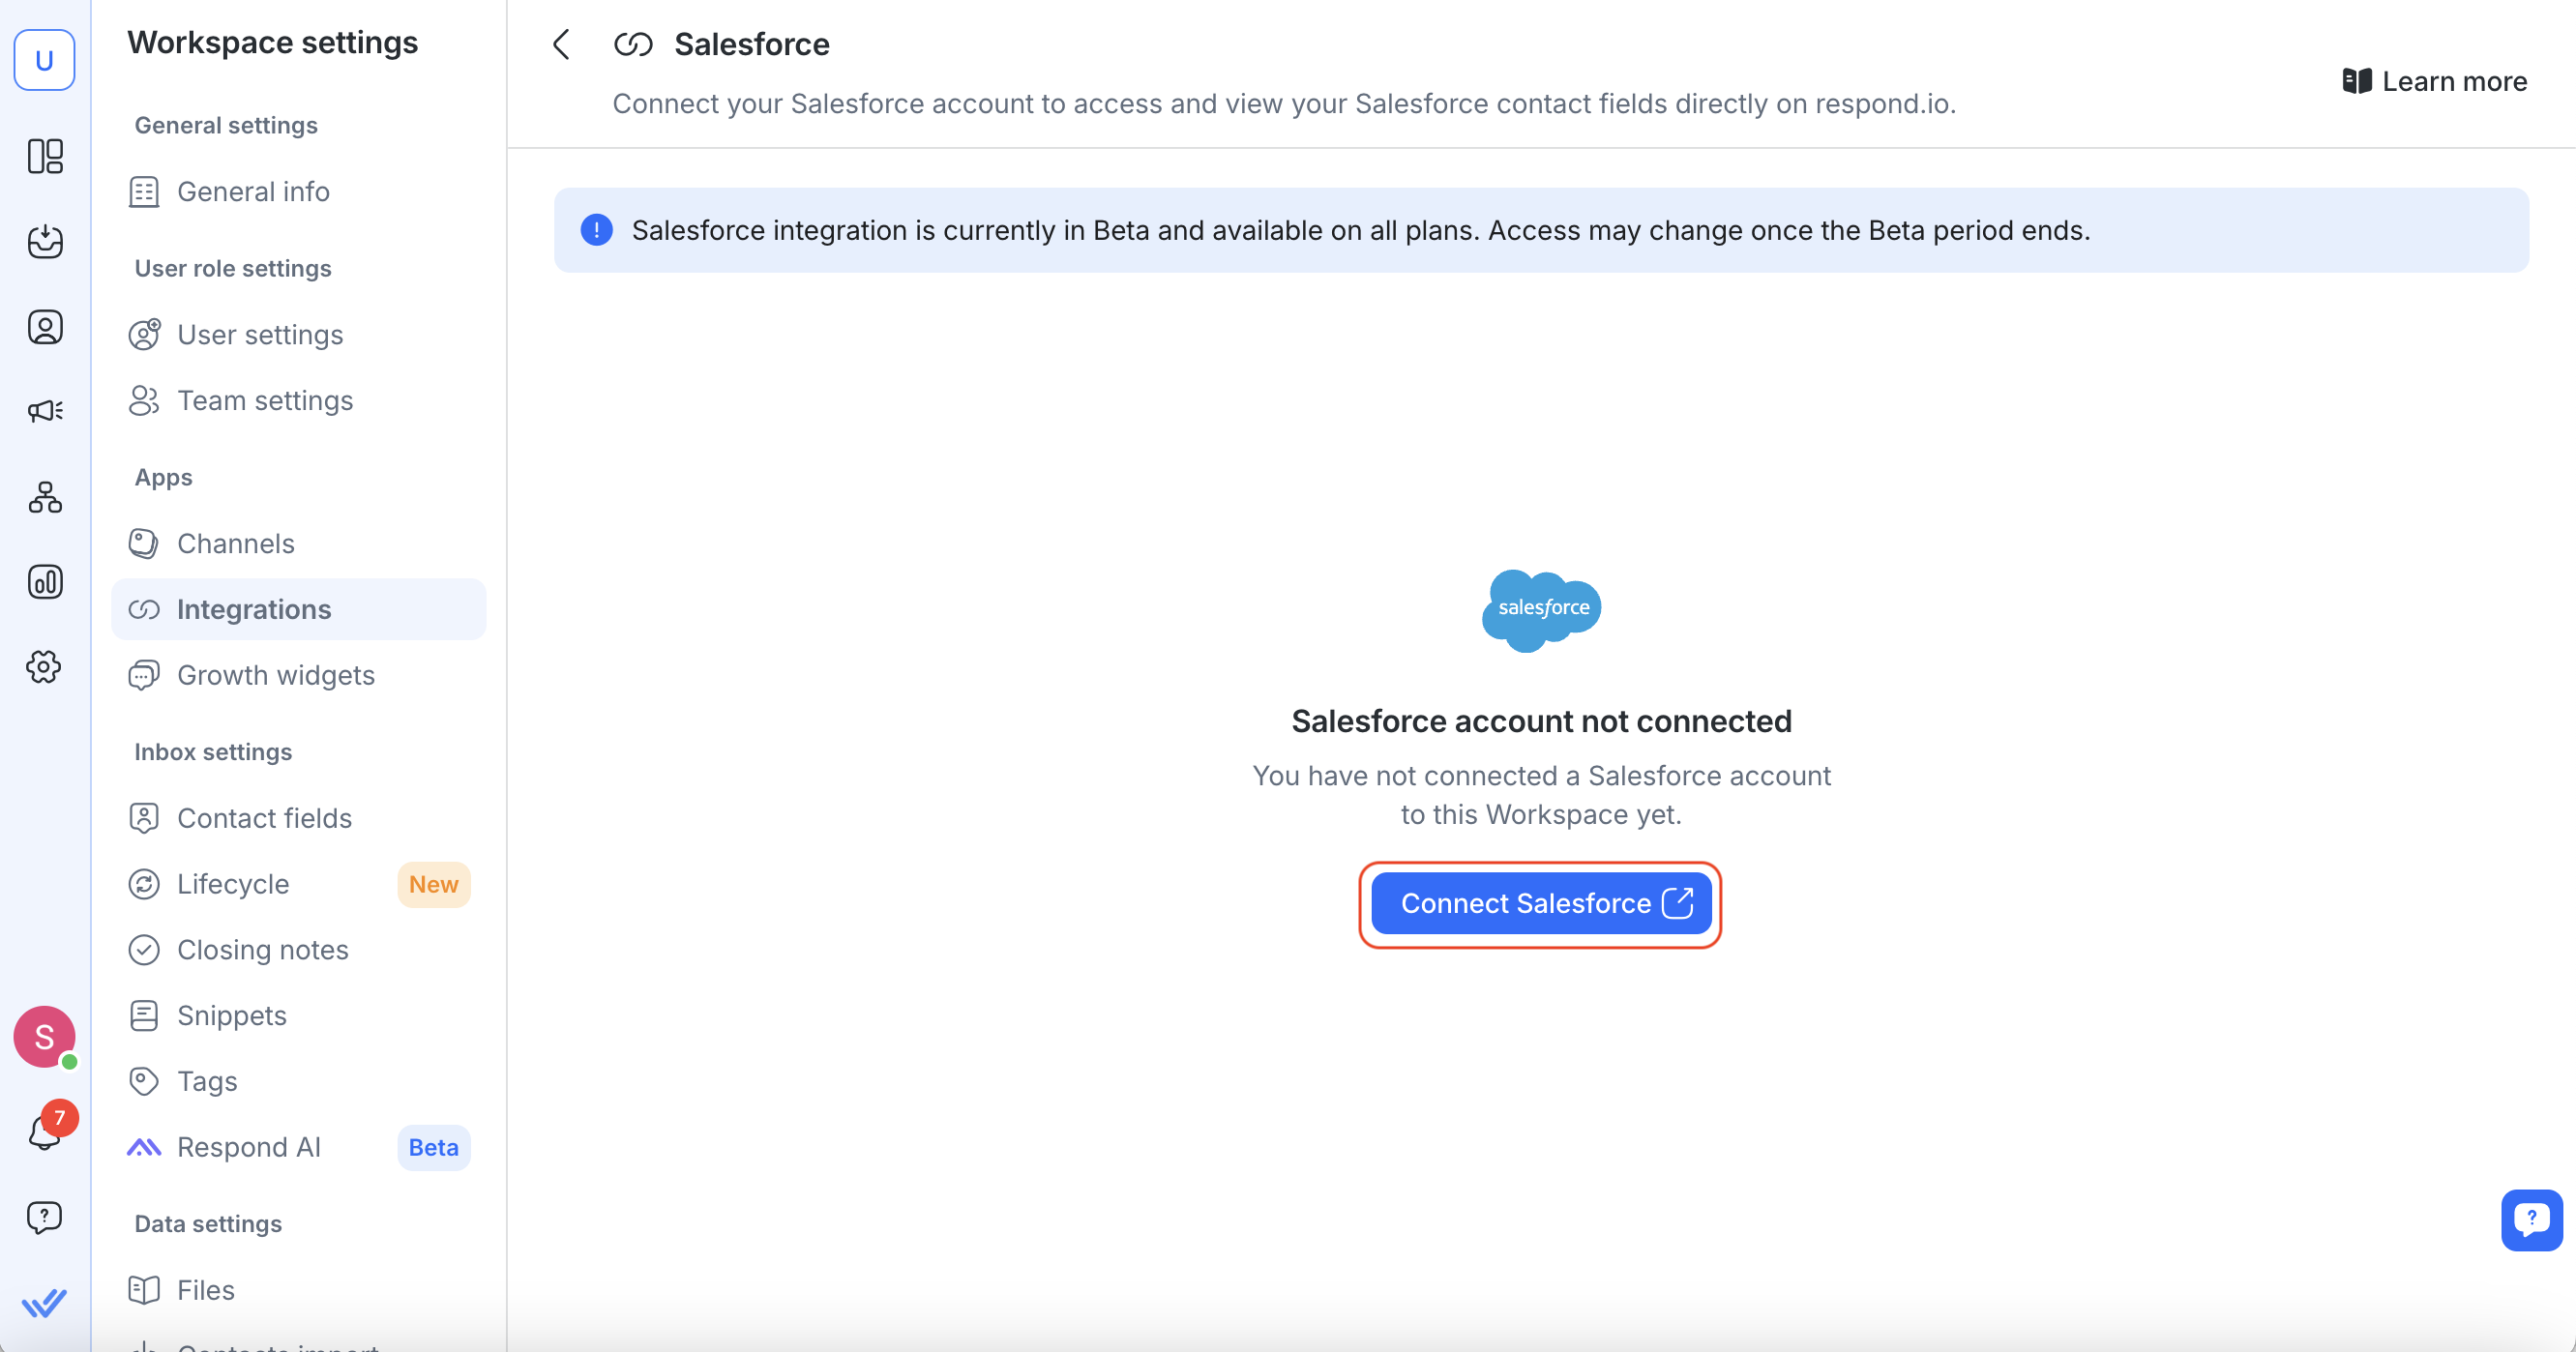The image size is (2576, 1352).
Task: Click the Learn more link
Action: point(2435,81)
